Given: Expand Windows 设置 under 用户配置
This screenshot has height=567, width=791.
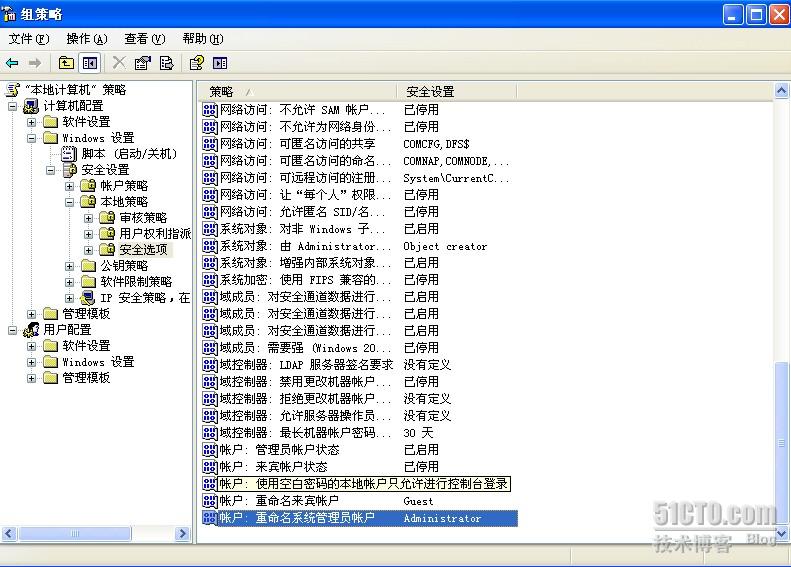Looking at the screenshot, I should [x=31, y=362].
